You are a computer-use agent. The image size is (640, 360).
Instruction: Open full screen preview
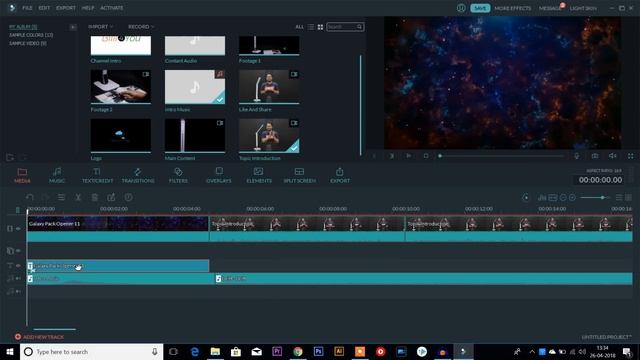pyautogui.click(x=631, y=156)
